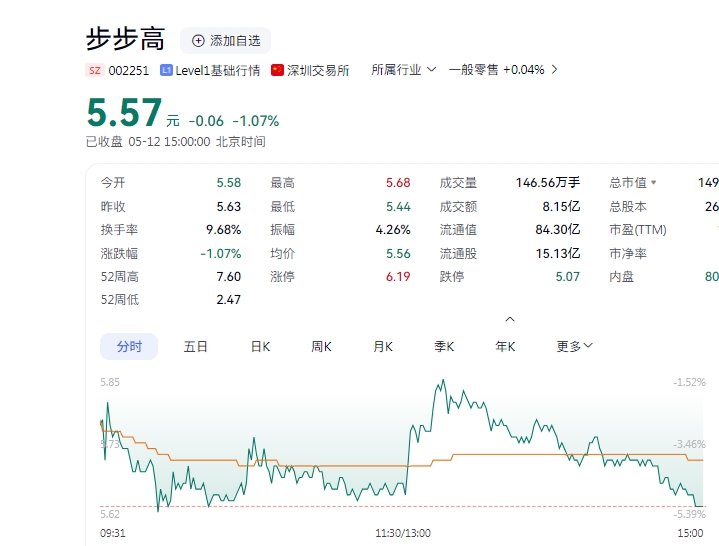Switch to the 年K chart tab
The height and width of the screenshot is (546, 719).
(505, 347)
